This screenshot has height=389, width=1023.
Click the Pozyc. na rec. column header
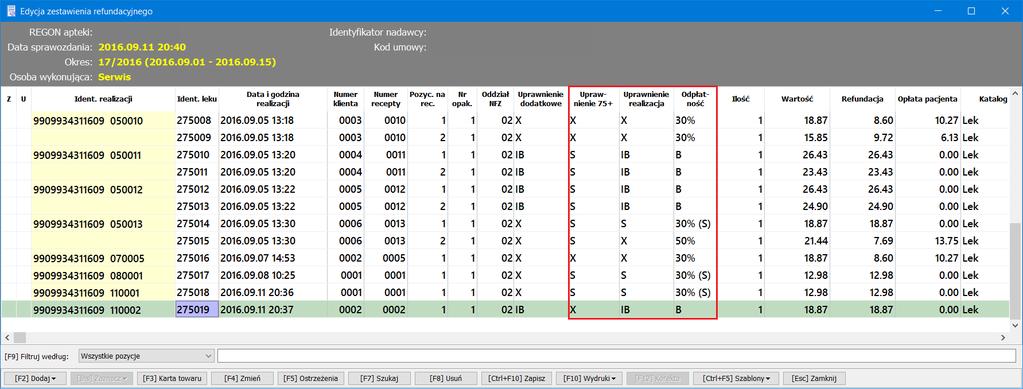pyautogui.click(x=428, y=99)
